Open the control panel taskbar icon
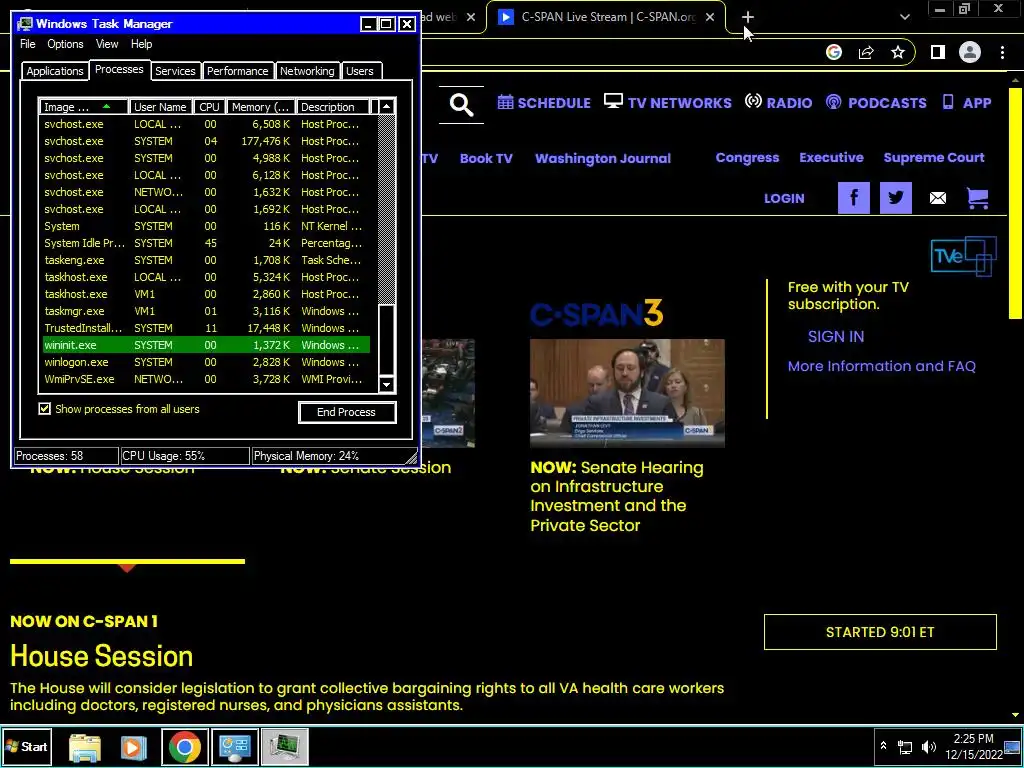Viewport: 1024px width, 768px height. point(235,747)
